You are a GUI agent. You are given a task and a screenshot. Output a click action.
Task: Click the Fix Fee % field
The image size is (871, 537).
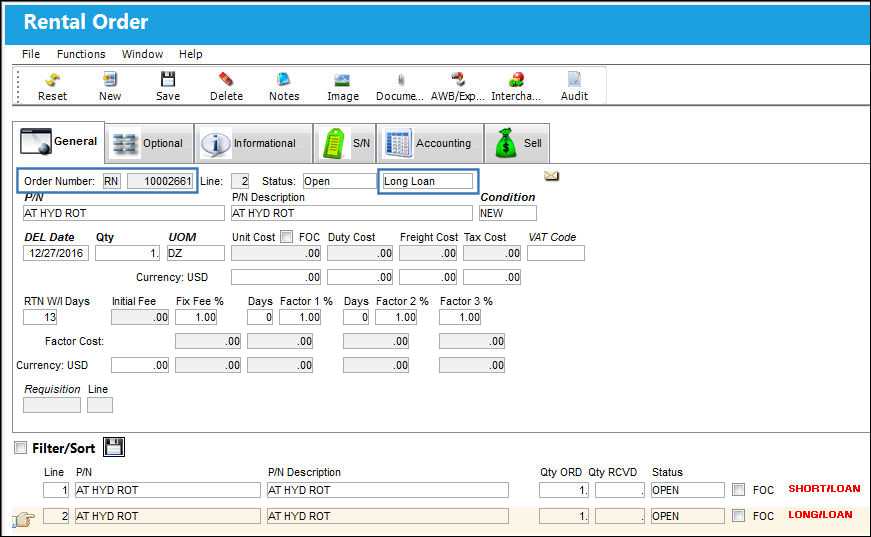coord(196,317)
